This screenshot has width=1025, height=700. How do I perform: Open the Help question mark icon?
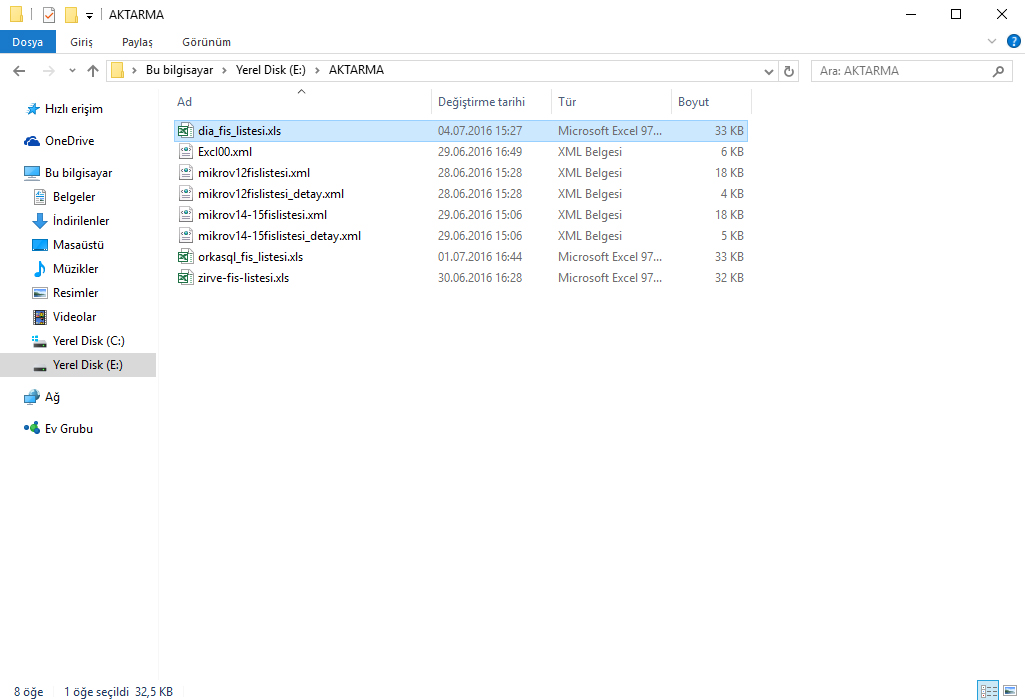coord(1013,42)
